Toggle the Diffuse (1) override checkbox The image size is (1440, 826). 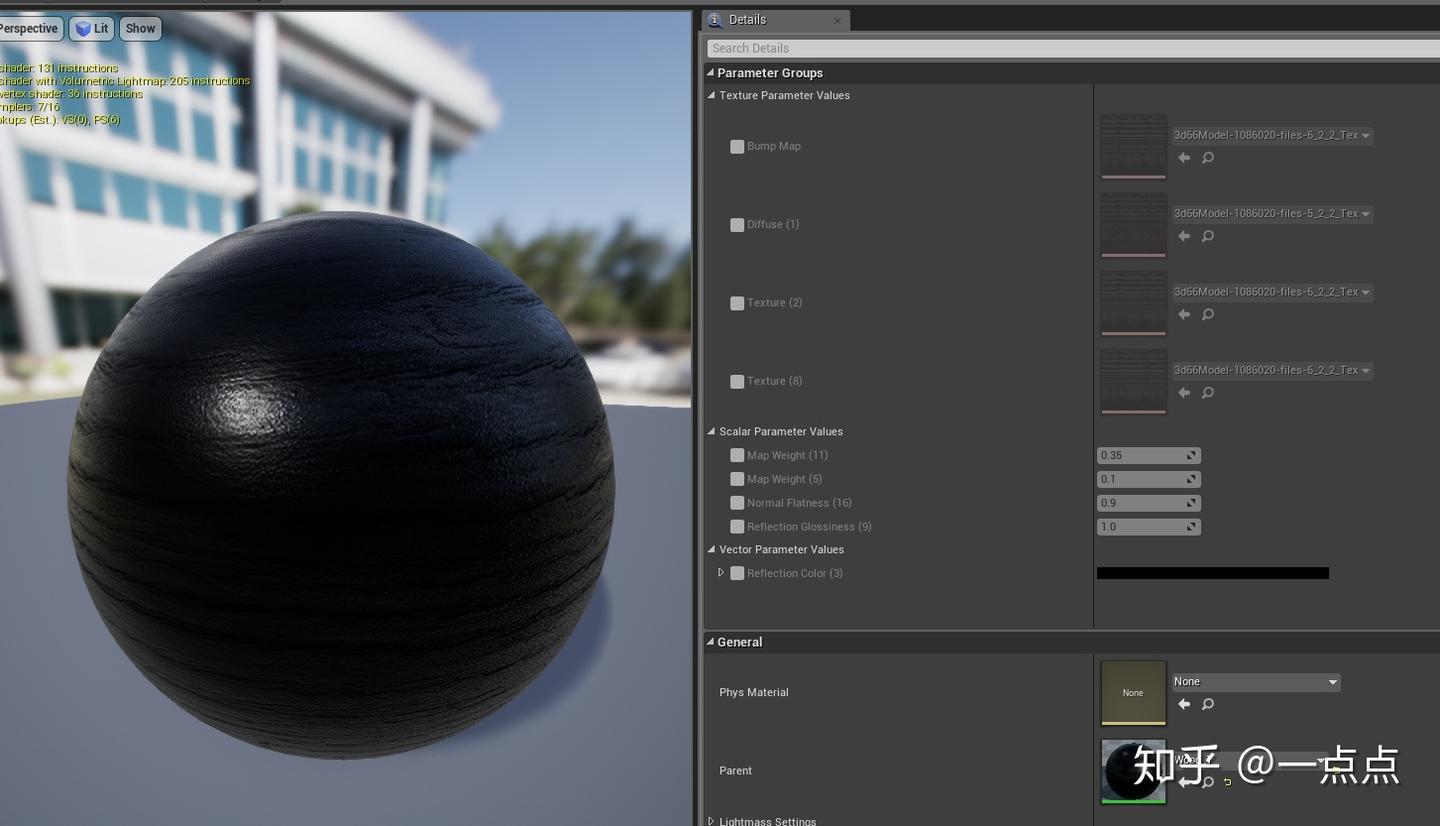(737, 224)
